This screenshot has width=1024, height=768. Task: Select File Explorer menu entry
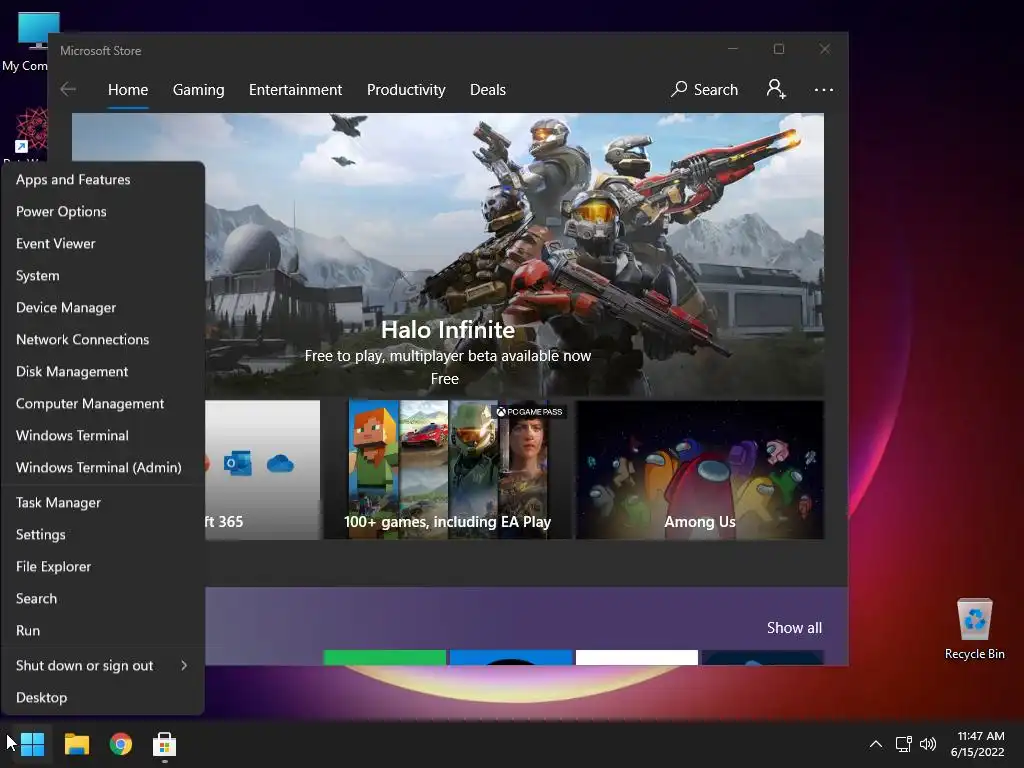click(103, 567)
